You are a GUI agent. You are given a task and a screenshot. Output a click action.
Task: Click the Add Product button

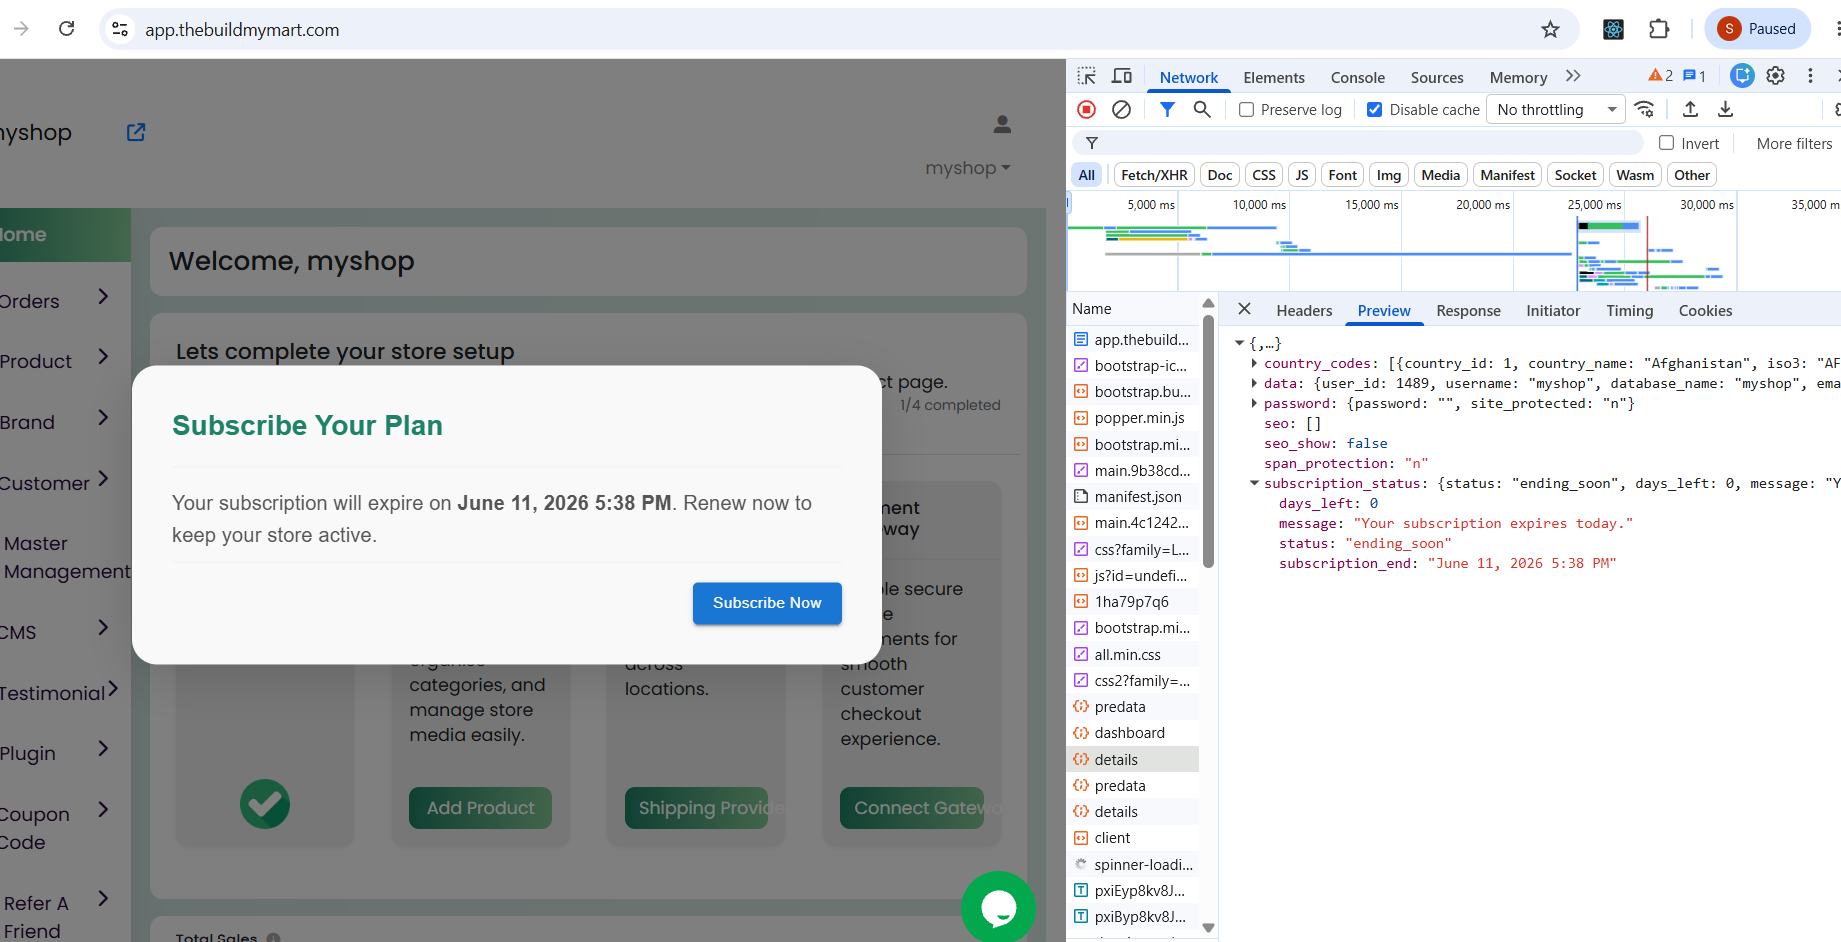click(480, 808)
